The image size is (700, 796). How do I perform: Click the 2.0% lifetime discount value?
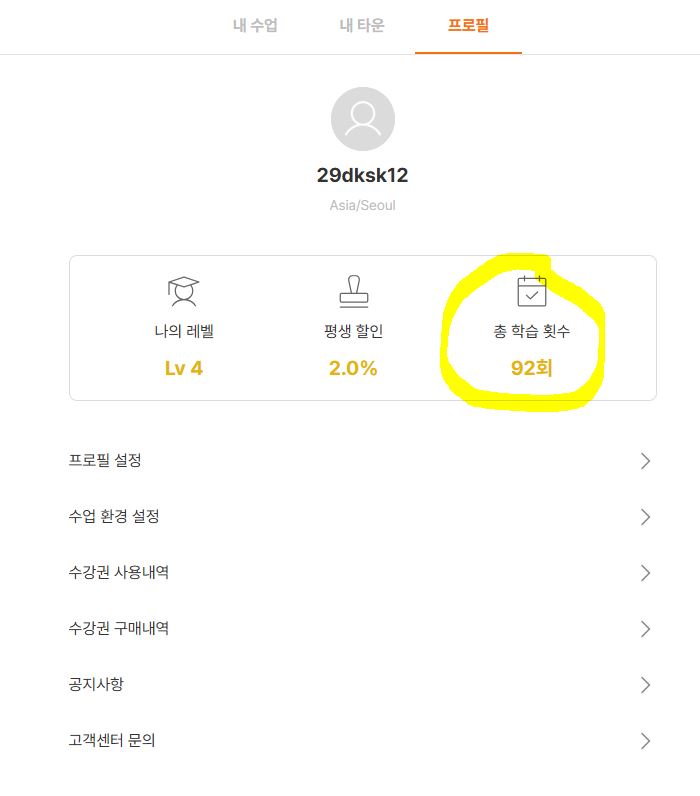point(353,368)
